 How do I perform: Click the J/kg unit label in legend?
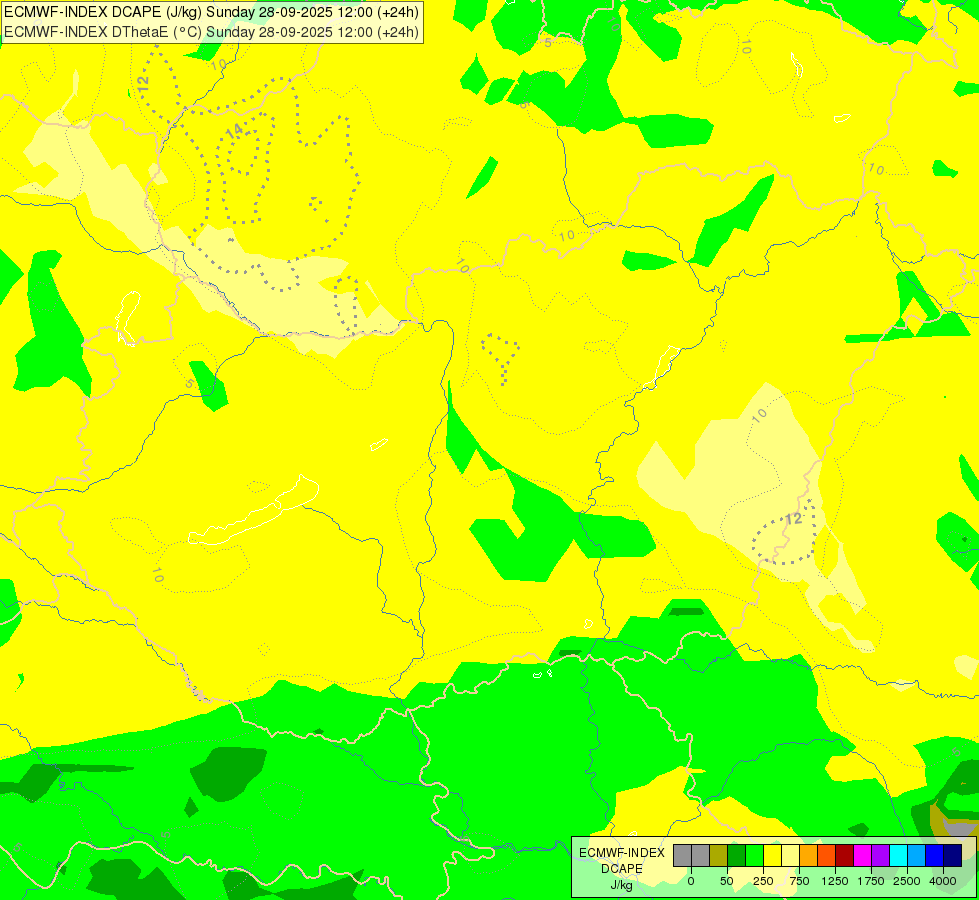[x=622, y=885]
